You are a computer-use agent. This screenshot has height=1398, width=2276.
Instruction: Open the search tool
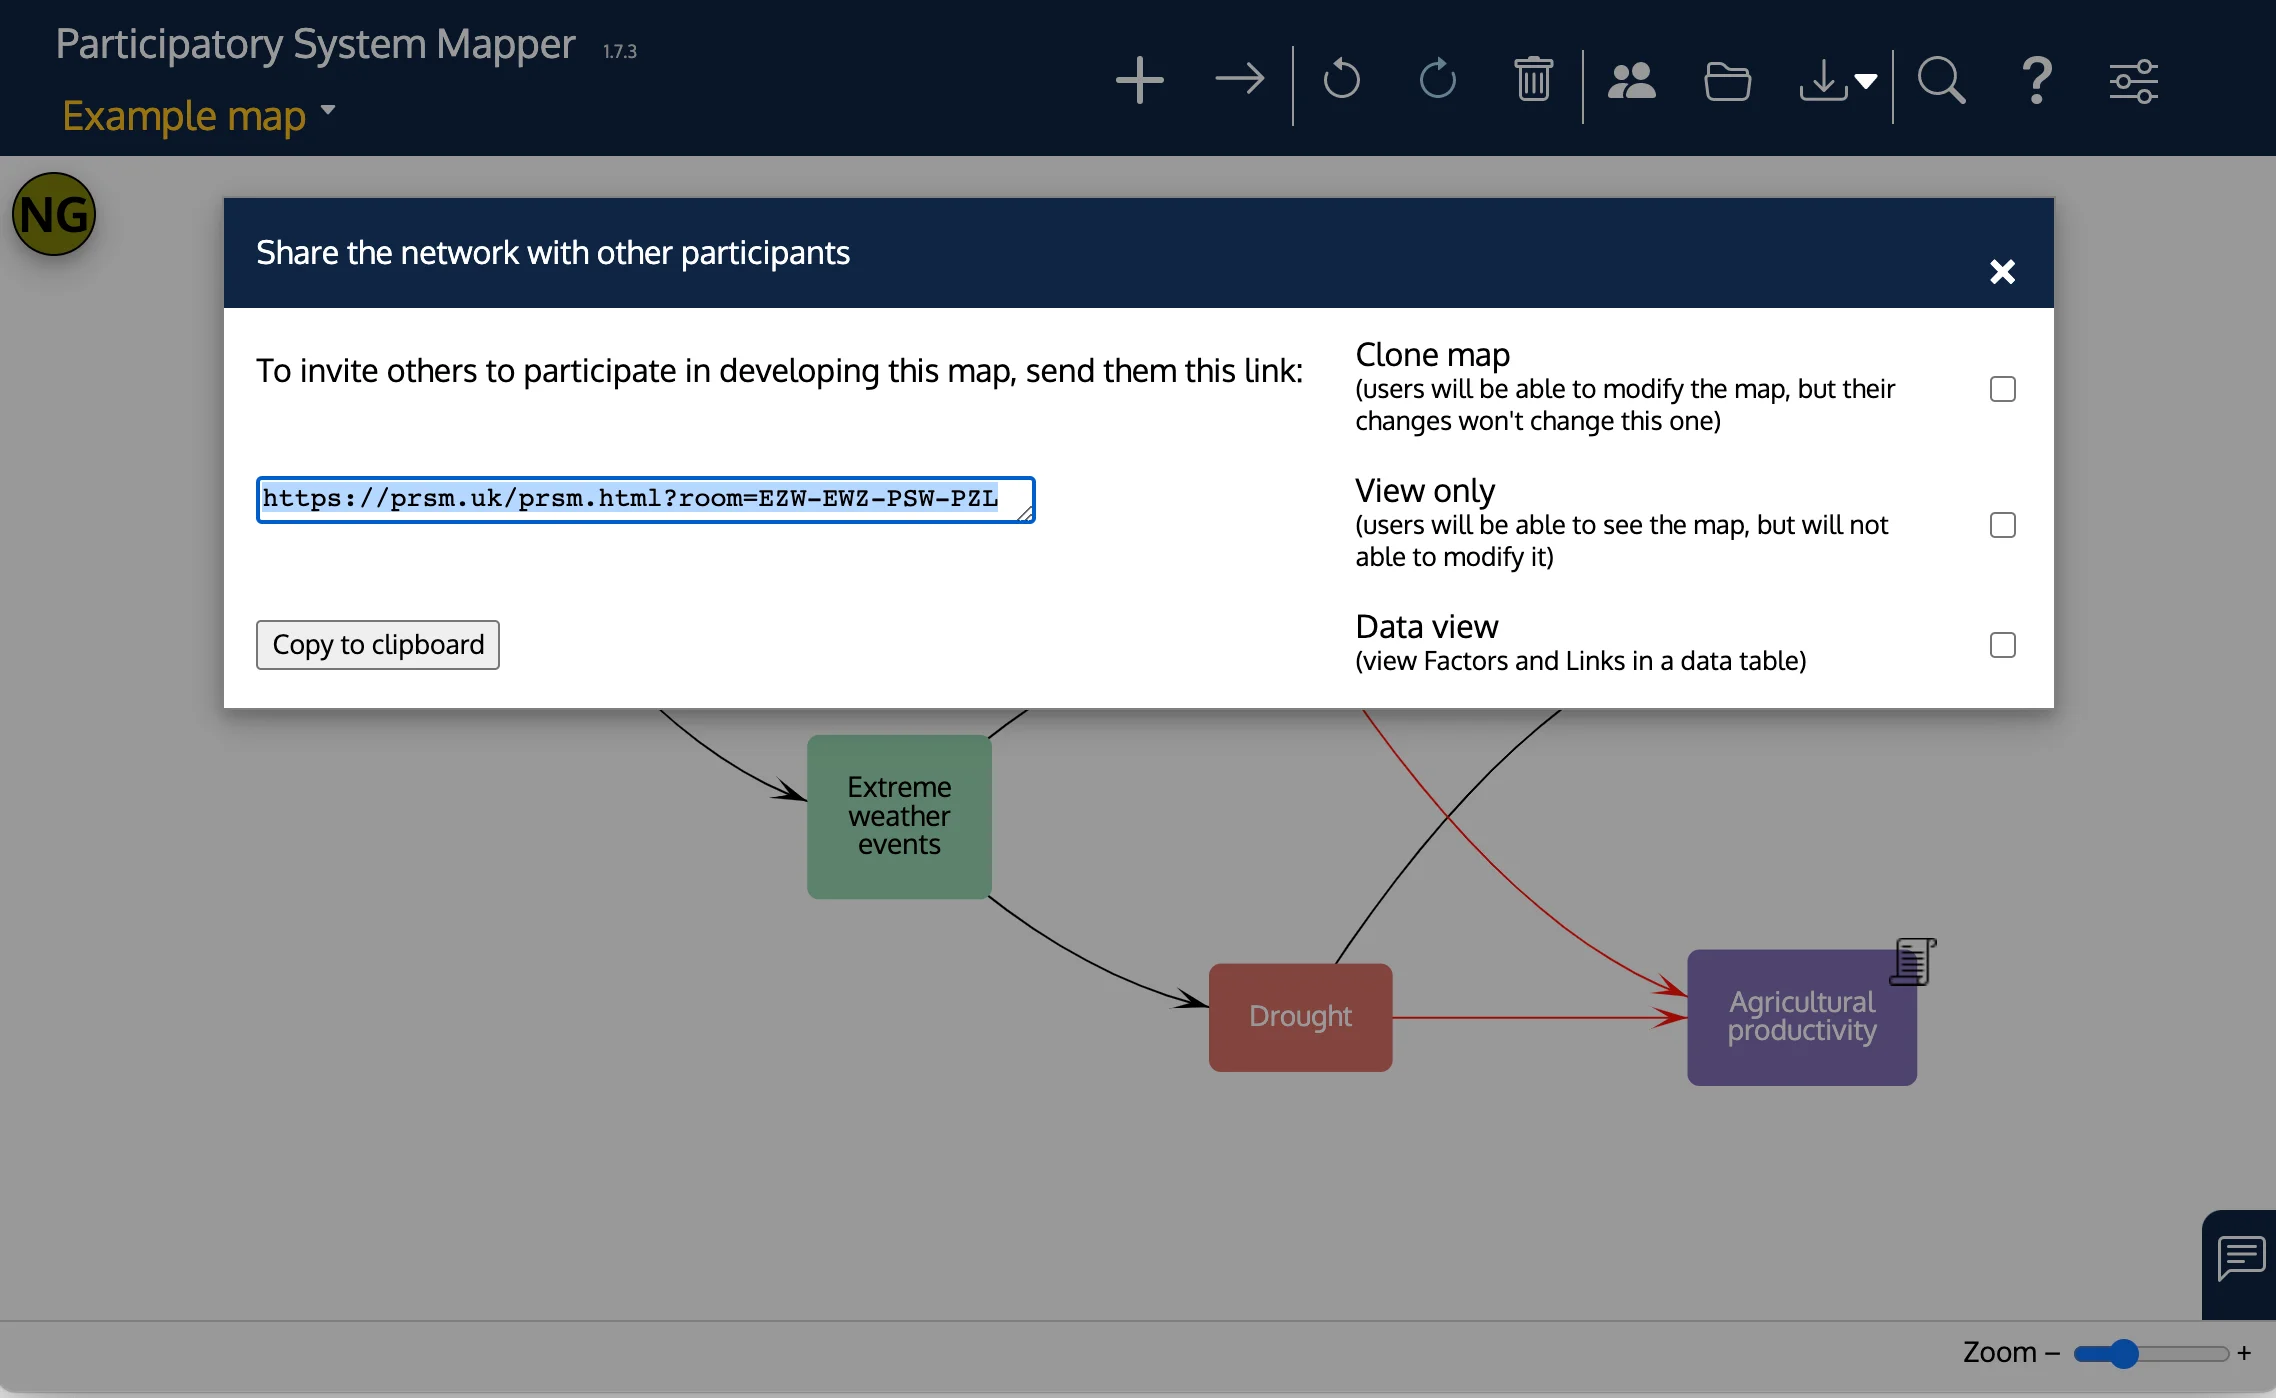pyautogui.click(x=1941, y=80)
